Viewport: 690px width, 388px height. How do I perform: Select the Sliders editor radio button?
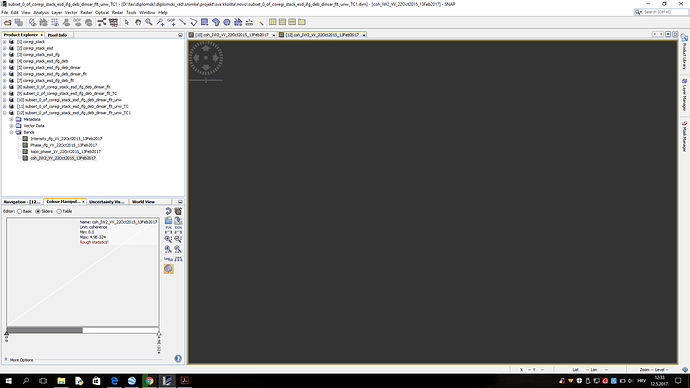38,212
